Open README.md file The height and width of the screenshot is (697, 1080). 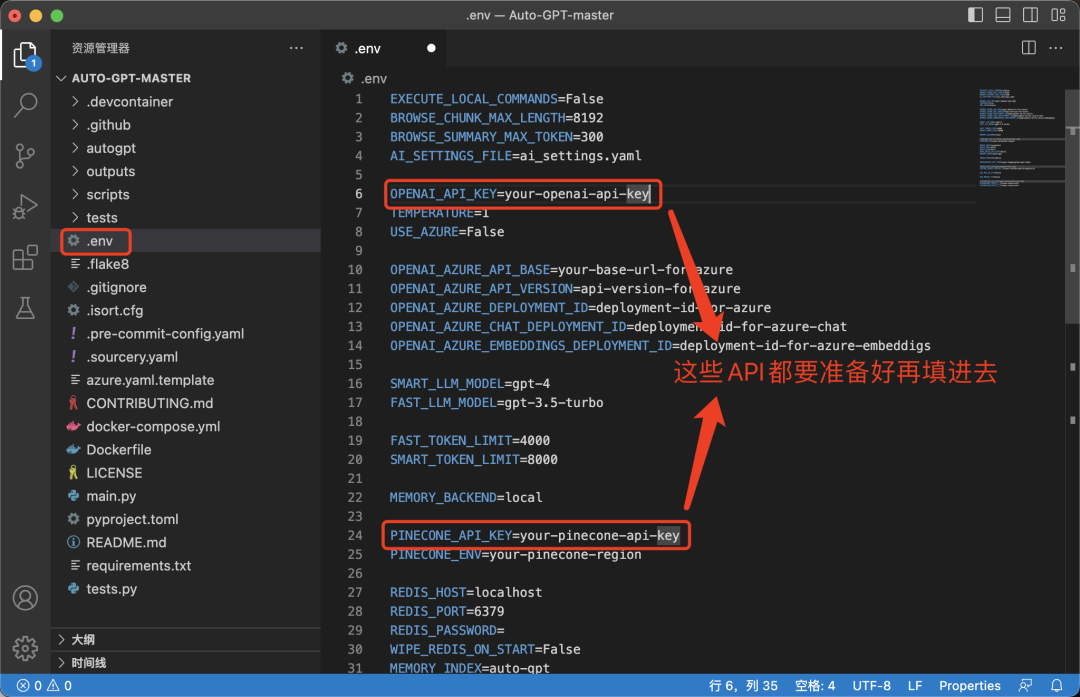[186, 542]
